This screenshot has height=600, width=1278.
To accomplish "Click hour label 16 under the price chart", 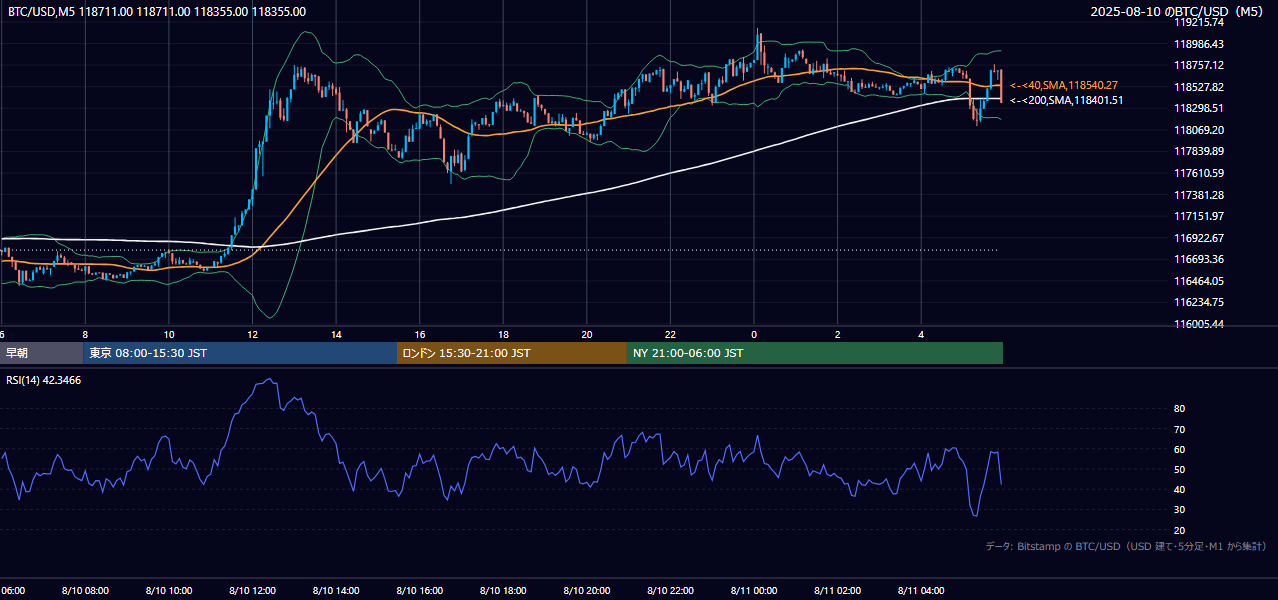I will pyautogui.click(x=420, y=335).
